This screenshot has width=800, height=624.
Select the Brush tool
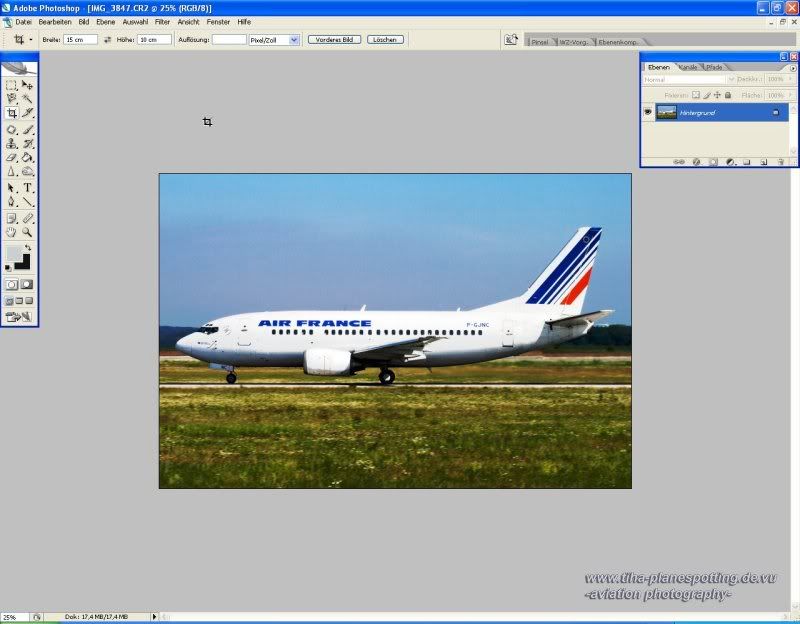point(28,130)
